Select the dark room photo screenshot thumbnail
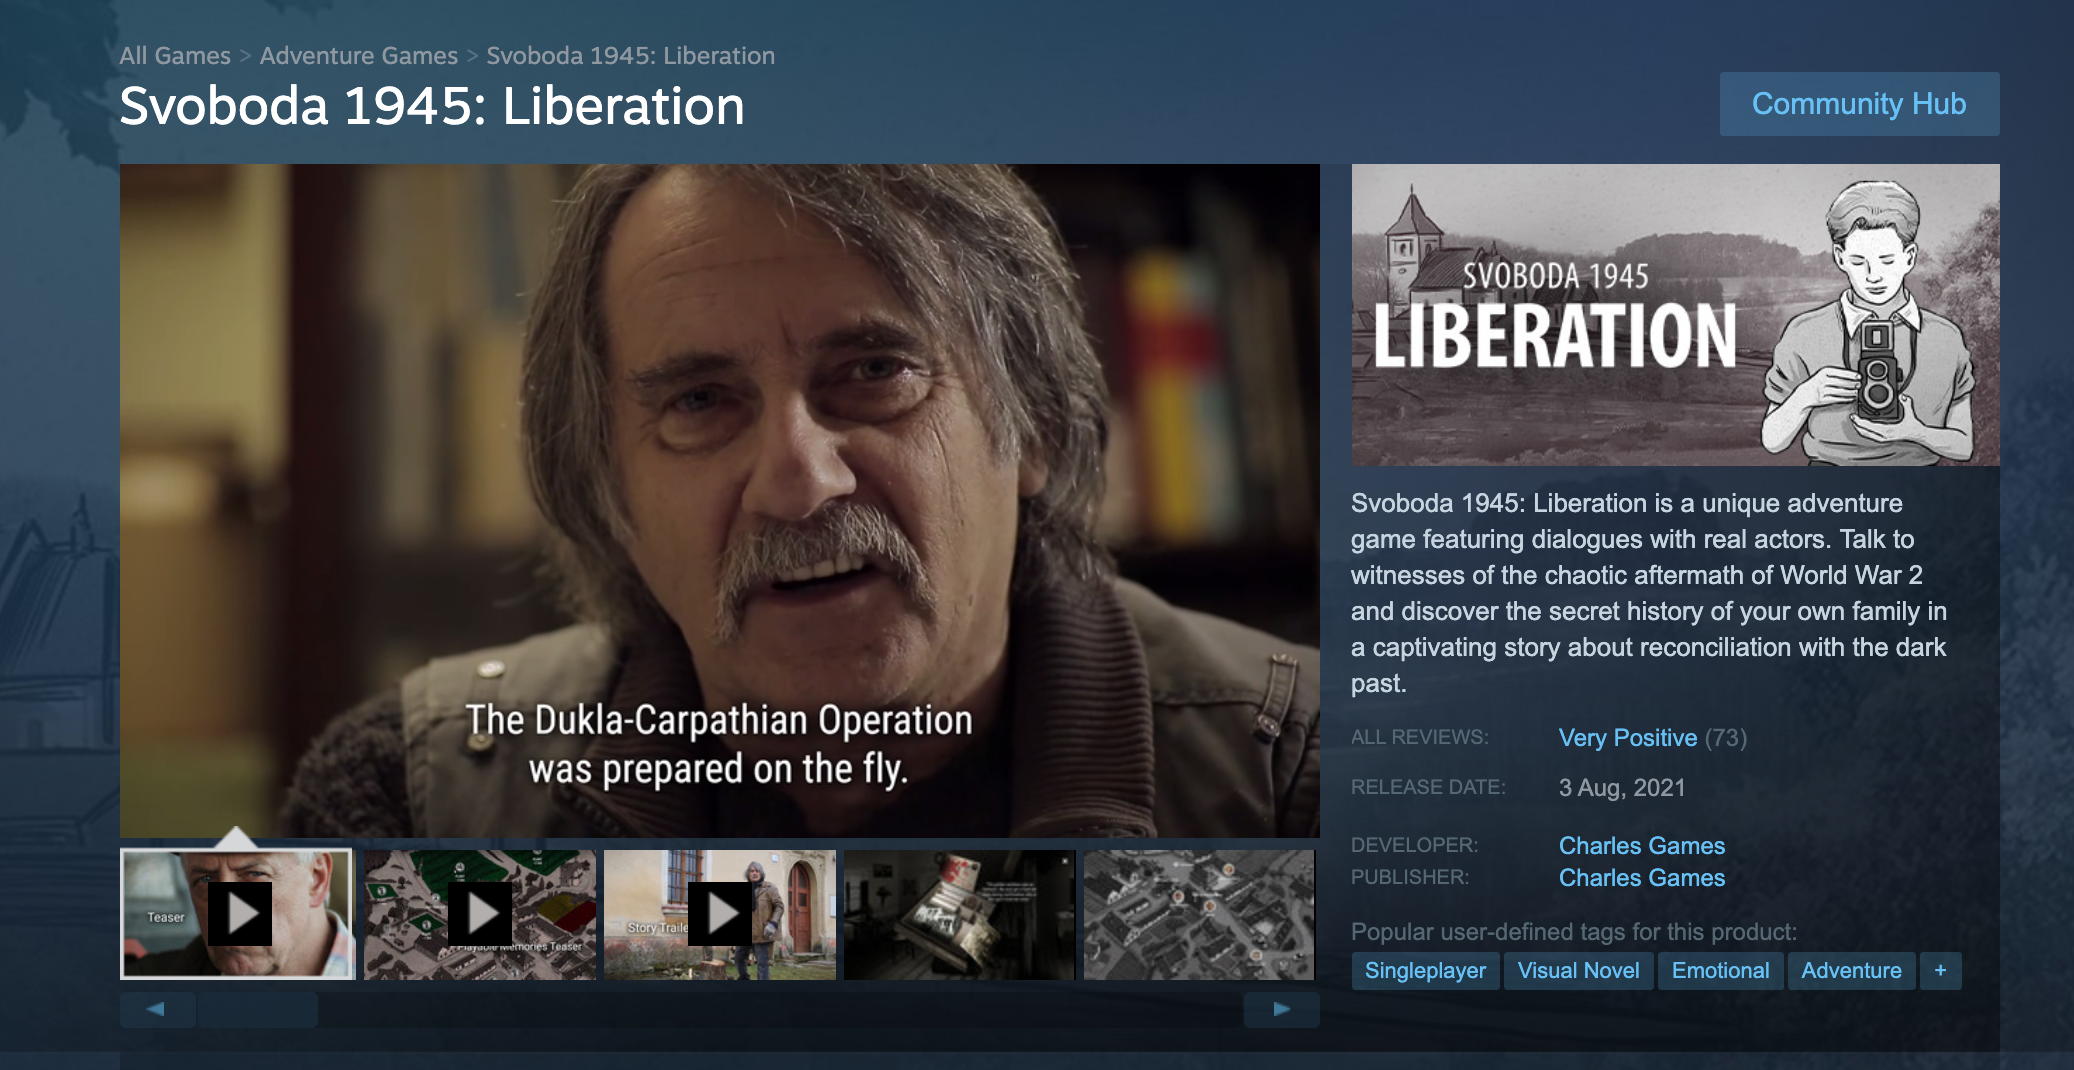This screenshot has height=1070, width=2074. [960, 914]
